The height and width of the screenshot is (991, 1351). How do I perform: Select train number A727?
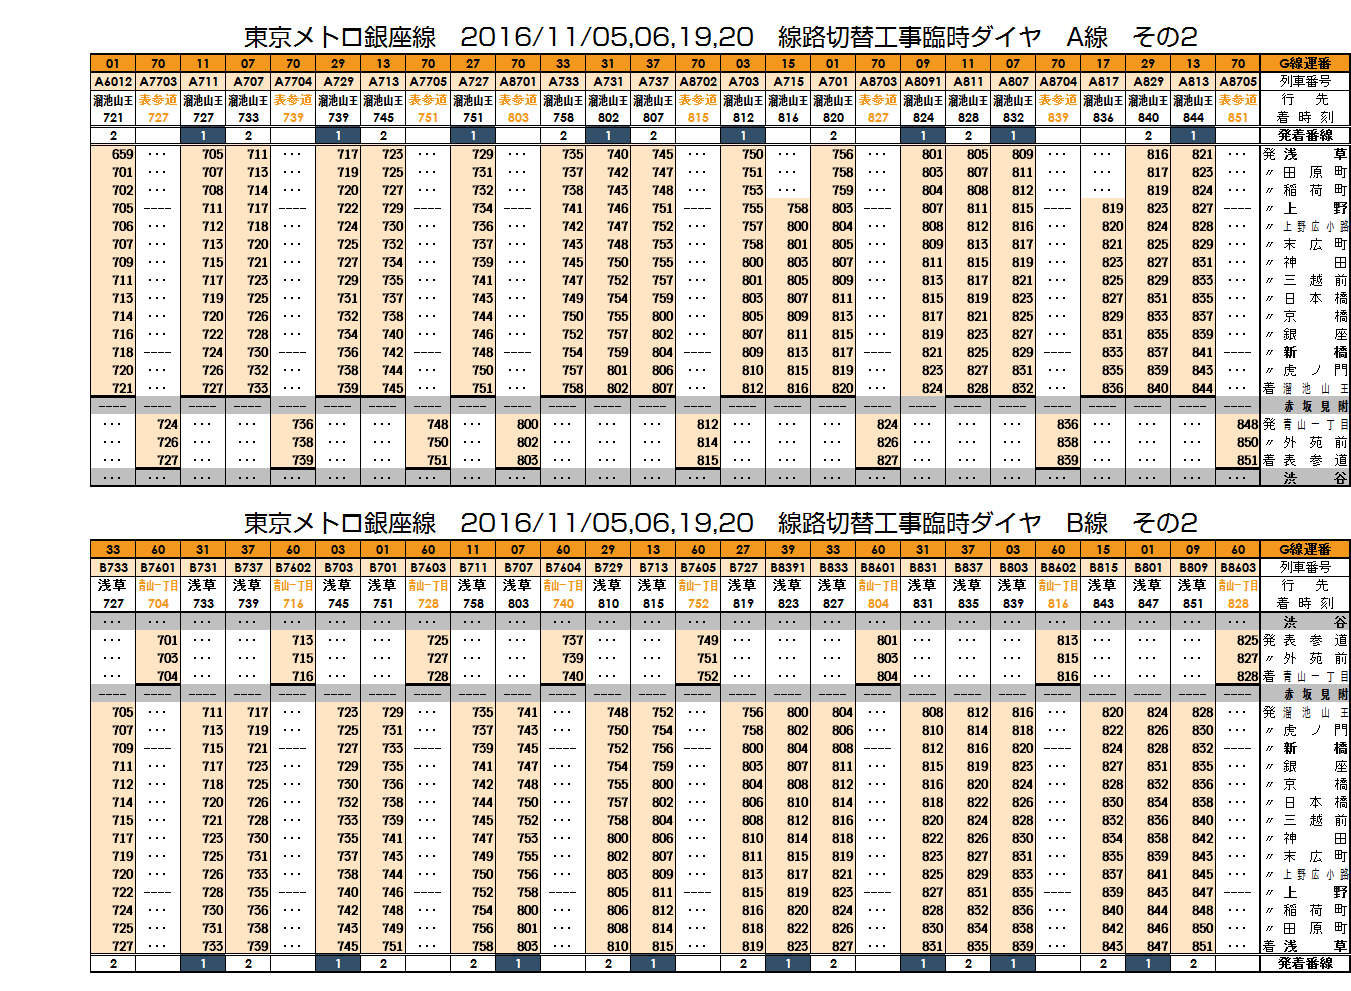click(x=473, y=82)
